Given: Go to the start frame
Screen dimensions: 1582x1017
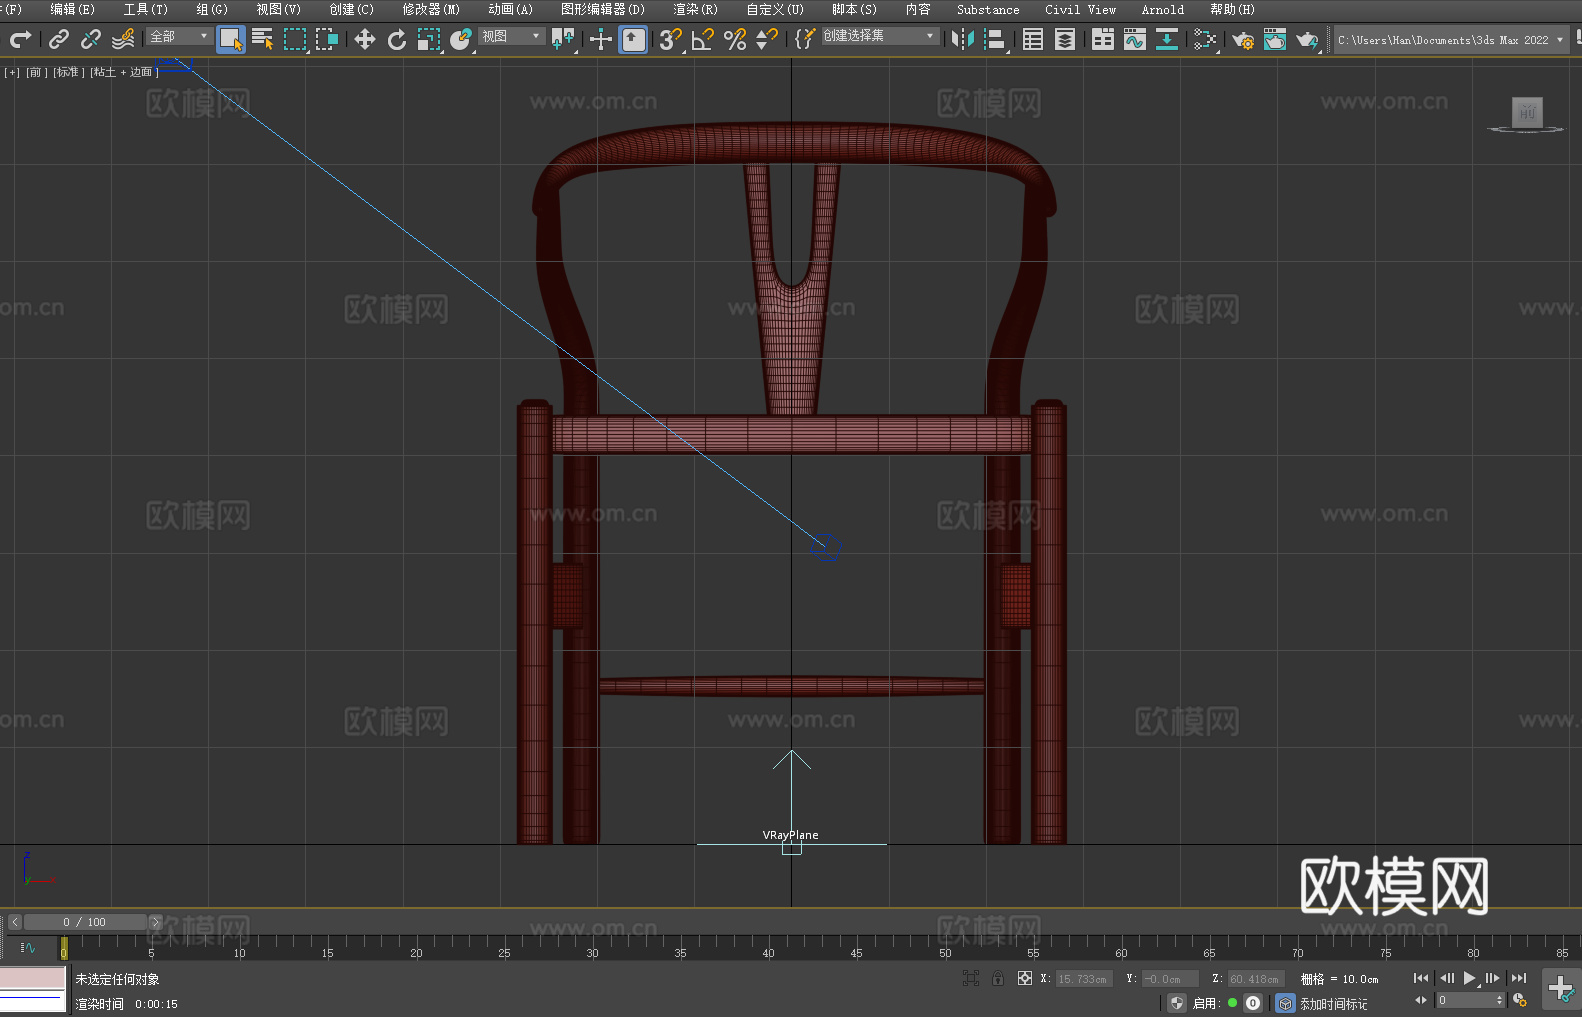Looking at the screenshot, I should 1421,978.
